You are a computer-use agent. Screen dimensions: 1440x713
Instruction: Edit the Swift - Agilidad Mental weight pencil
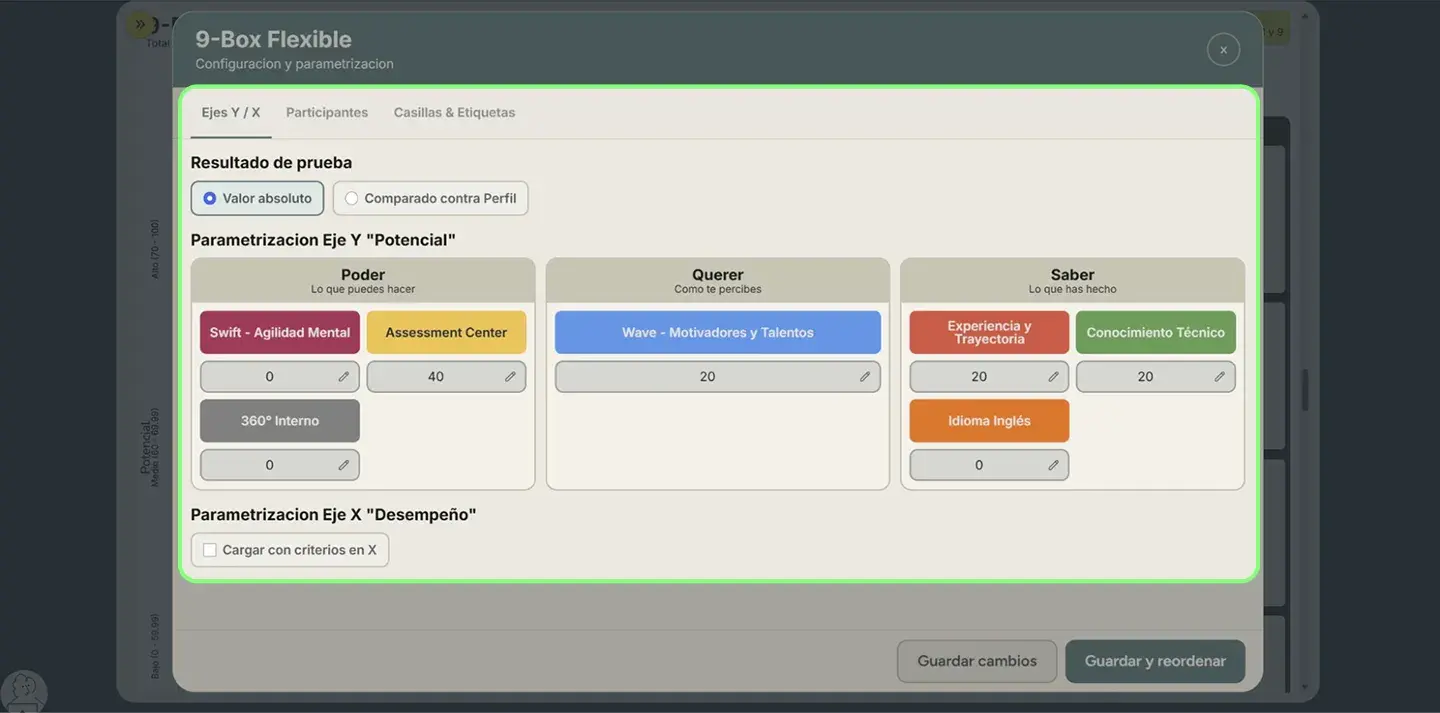344,377
